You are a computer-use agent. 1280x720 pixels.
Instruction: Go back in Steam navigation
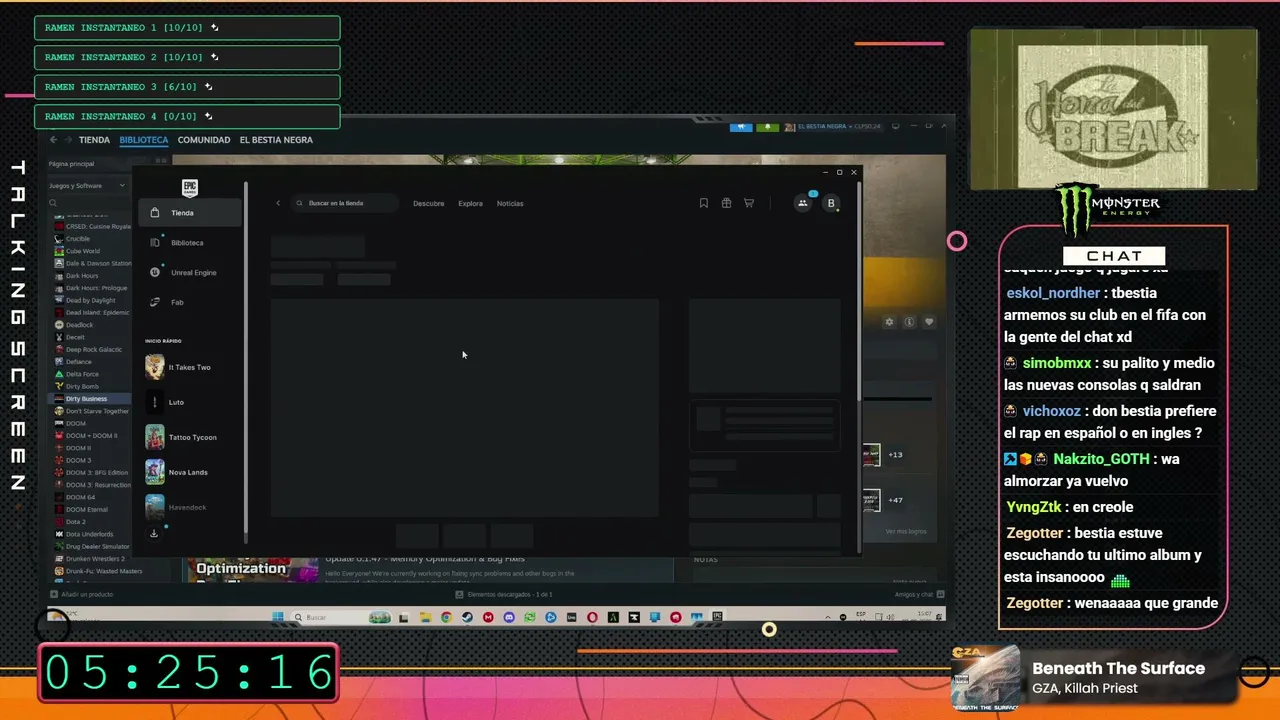53,140
